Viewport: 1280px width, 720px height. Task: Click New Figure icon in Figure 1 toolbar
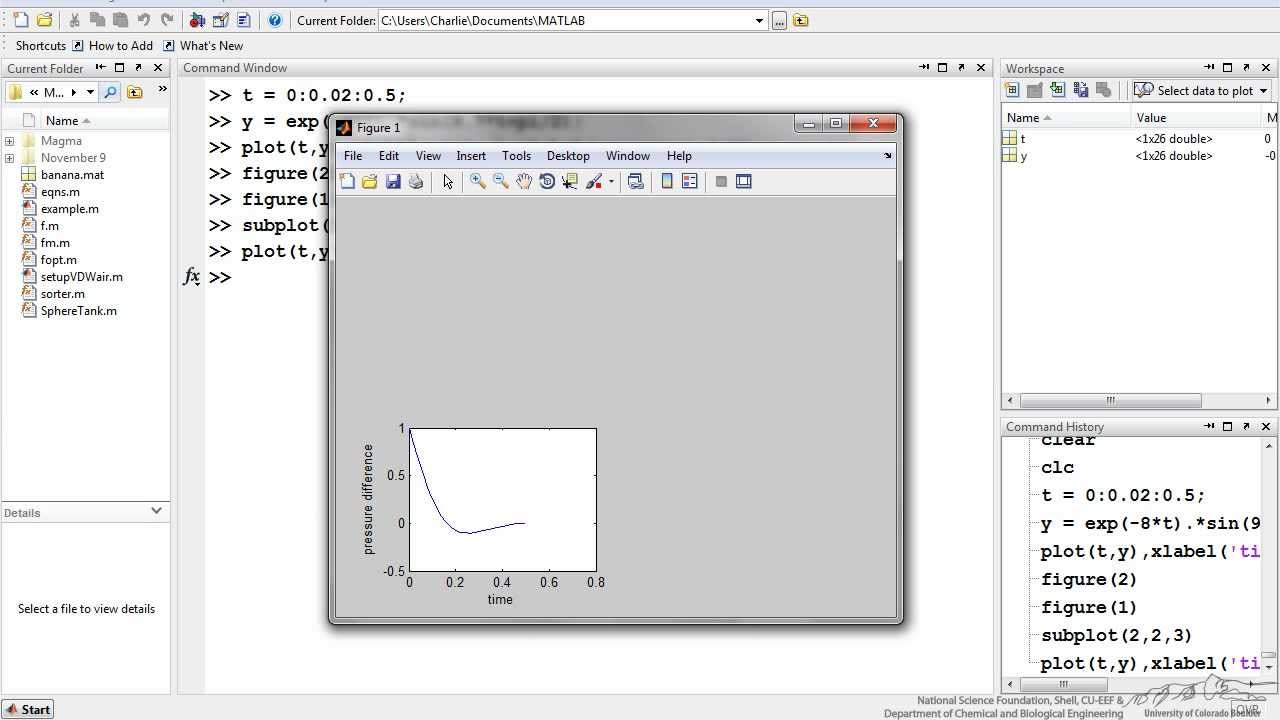click(347, 181)
